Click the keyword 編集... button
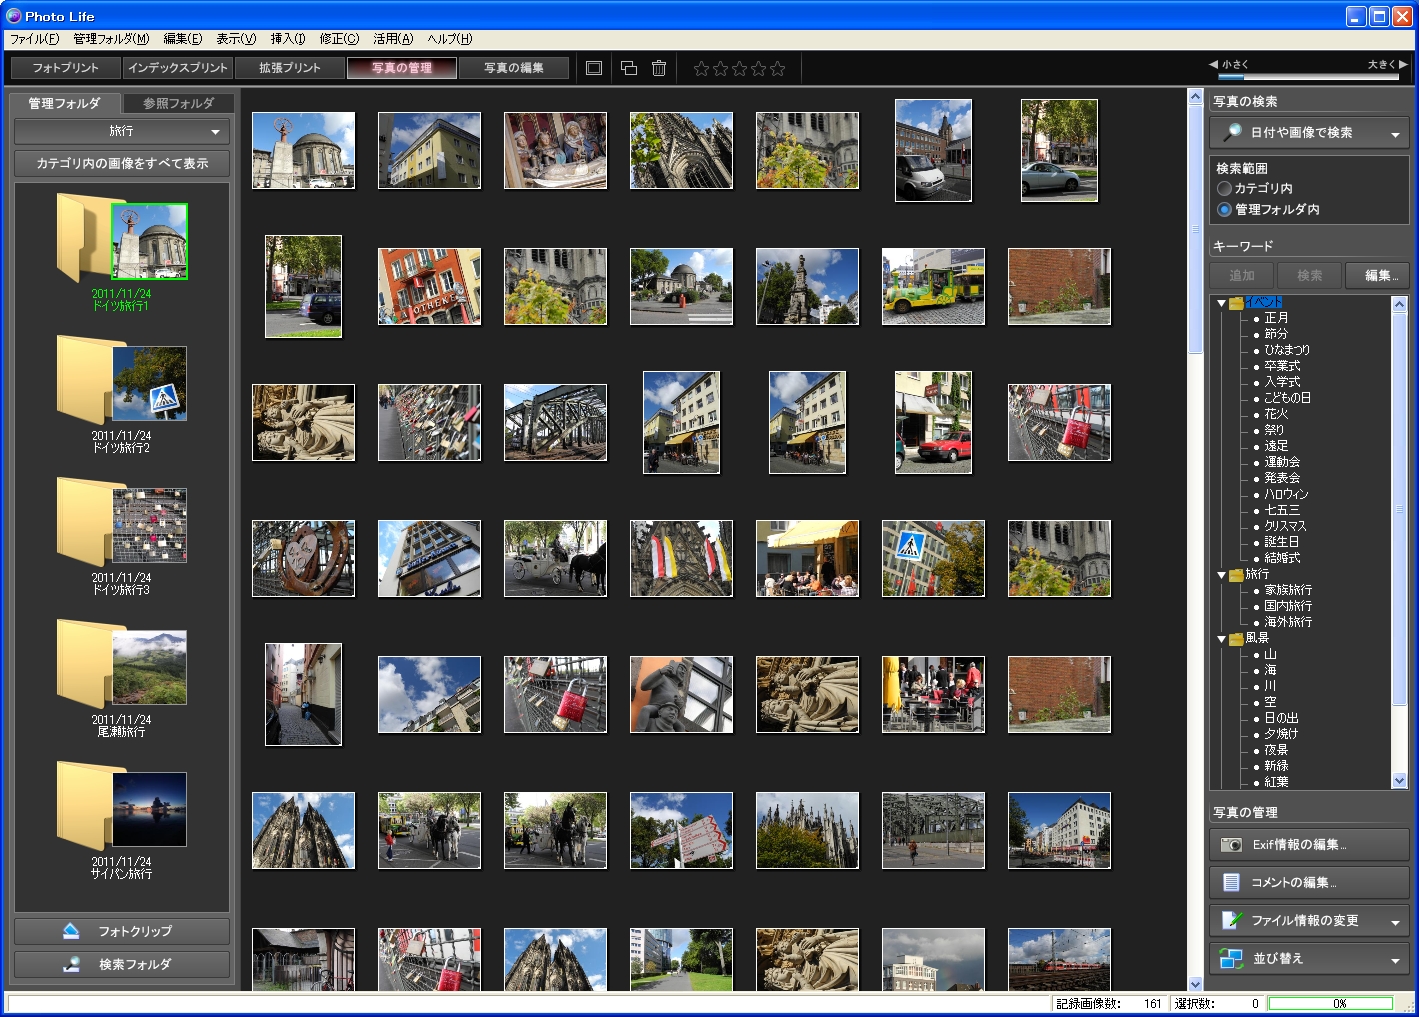Image resolution: width=1419 pixels, height=1017 pixels. [1377, 275]
